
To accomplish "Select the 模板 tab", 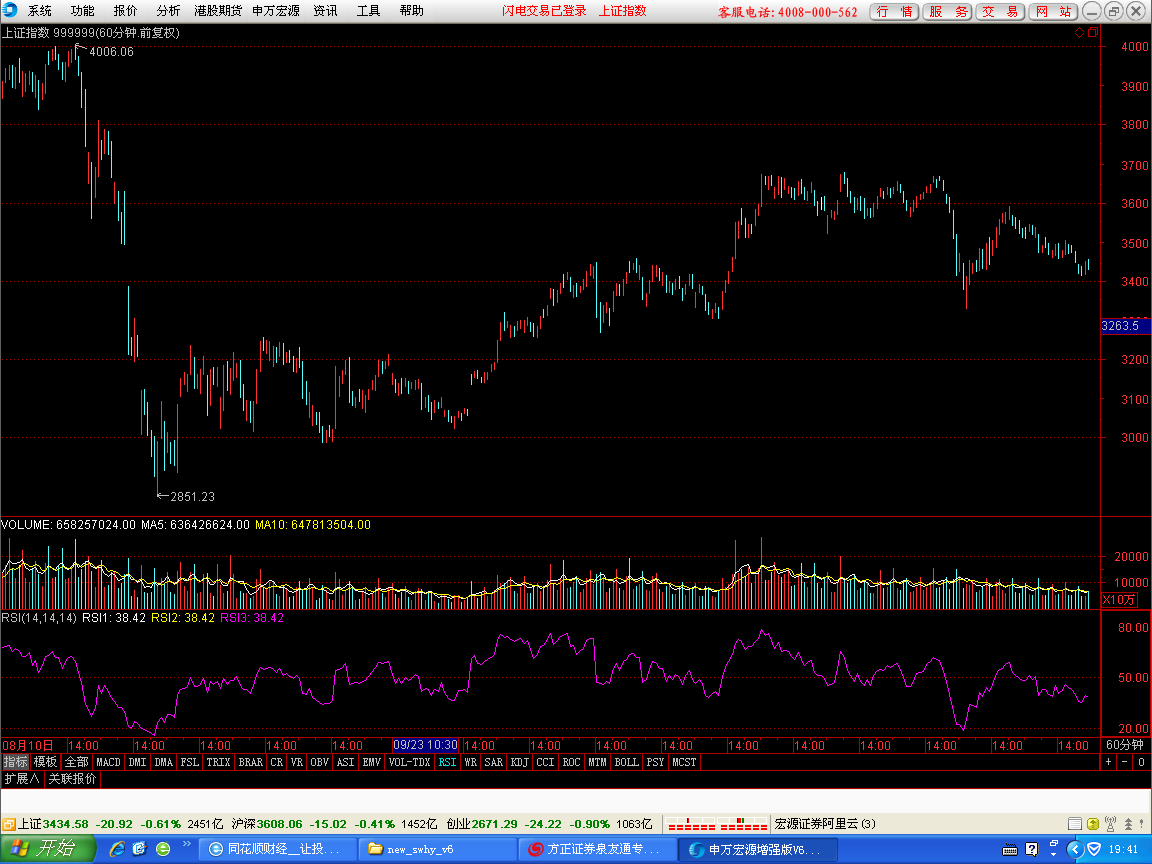I will point(45,762).
